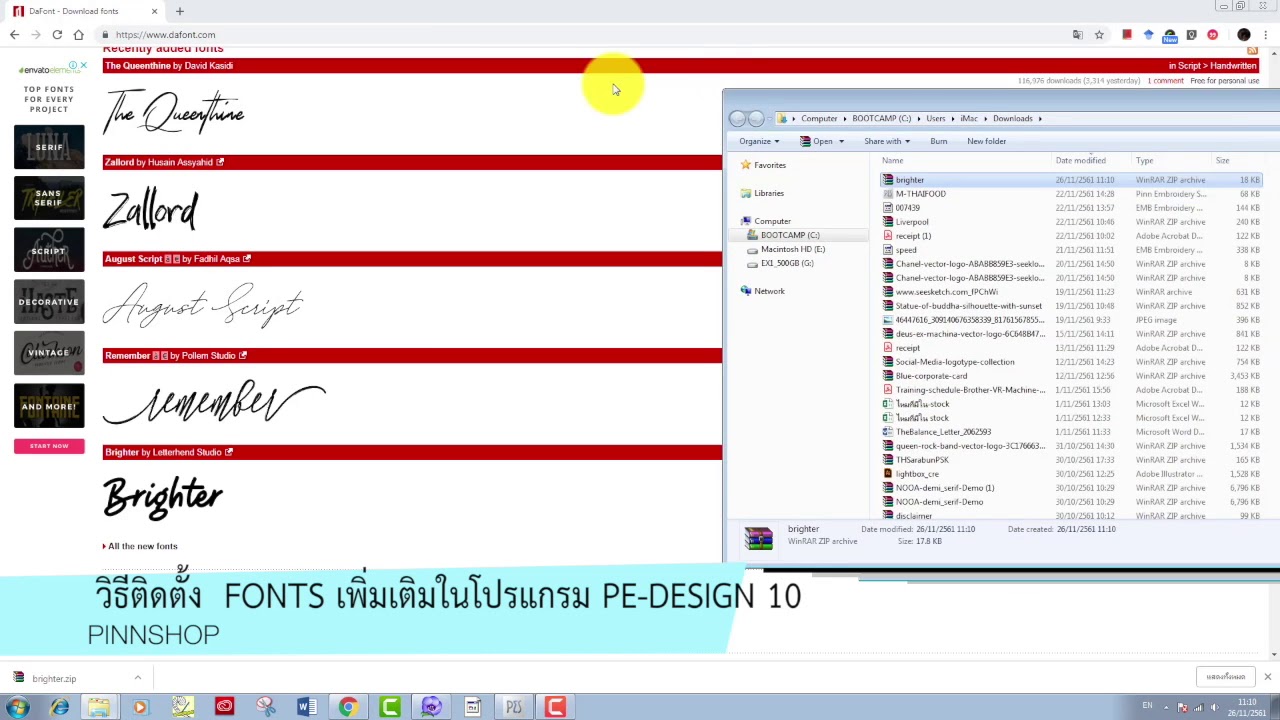Click the Show all downloads button
Image resolution: width=1280 pixels, height=720 pixels.
tap(1225, 677)
